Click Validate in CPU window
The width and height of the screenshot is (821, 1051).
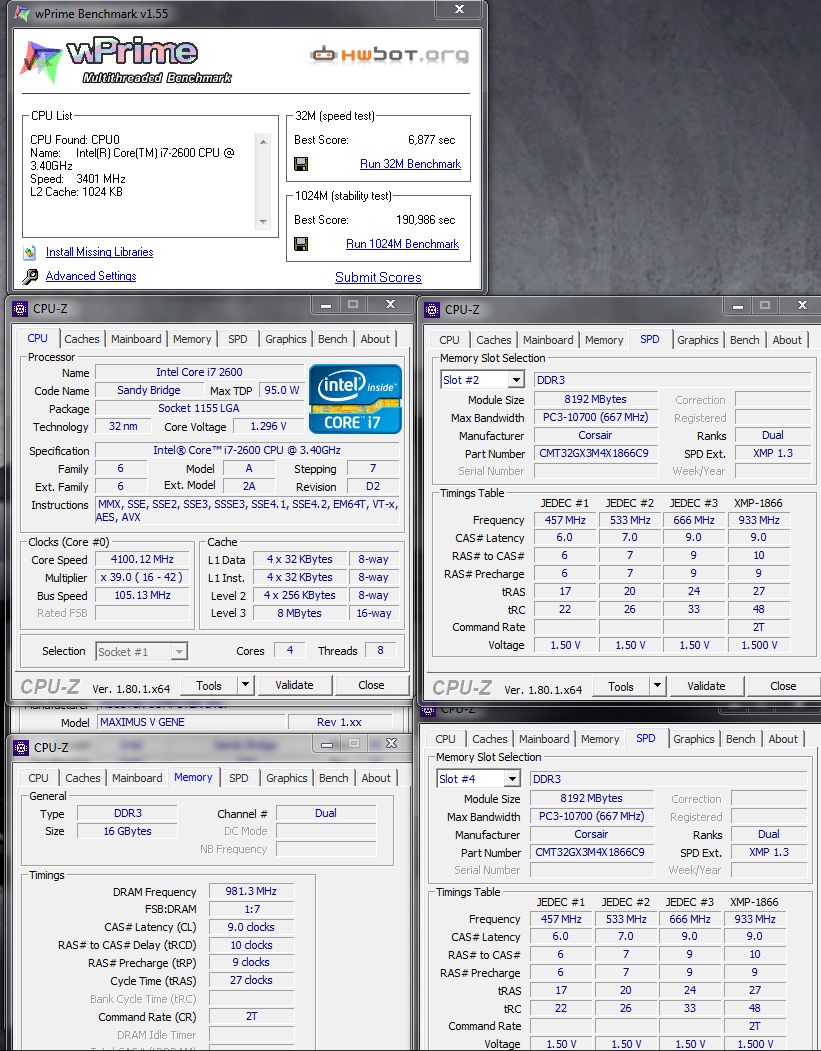click(x=294, y=685)
